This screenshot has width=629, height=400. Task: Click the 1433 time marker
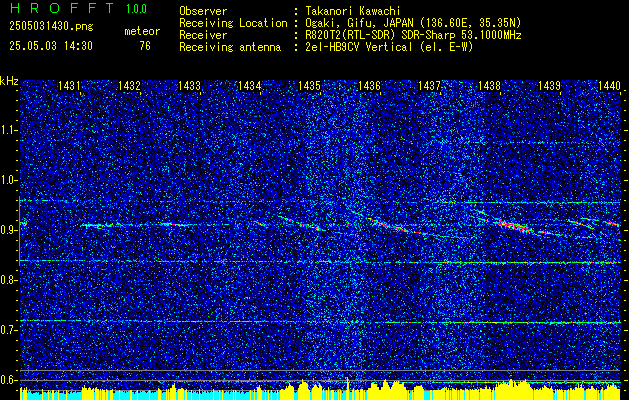click(189, 85)
